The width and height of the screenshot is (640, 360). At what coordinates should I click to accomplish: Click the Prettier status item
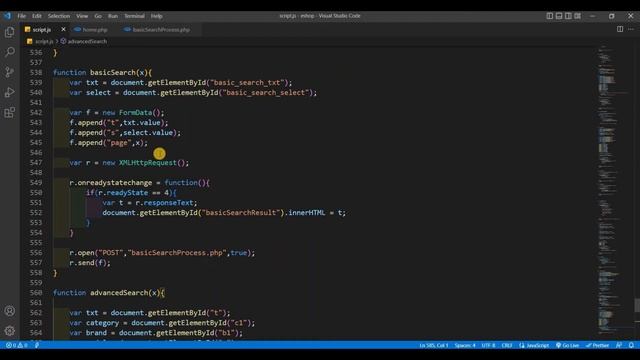pyautogui.click(x=598, y=345)
